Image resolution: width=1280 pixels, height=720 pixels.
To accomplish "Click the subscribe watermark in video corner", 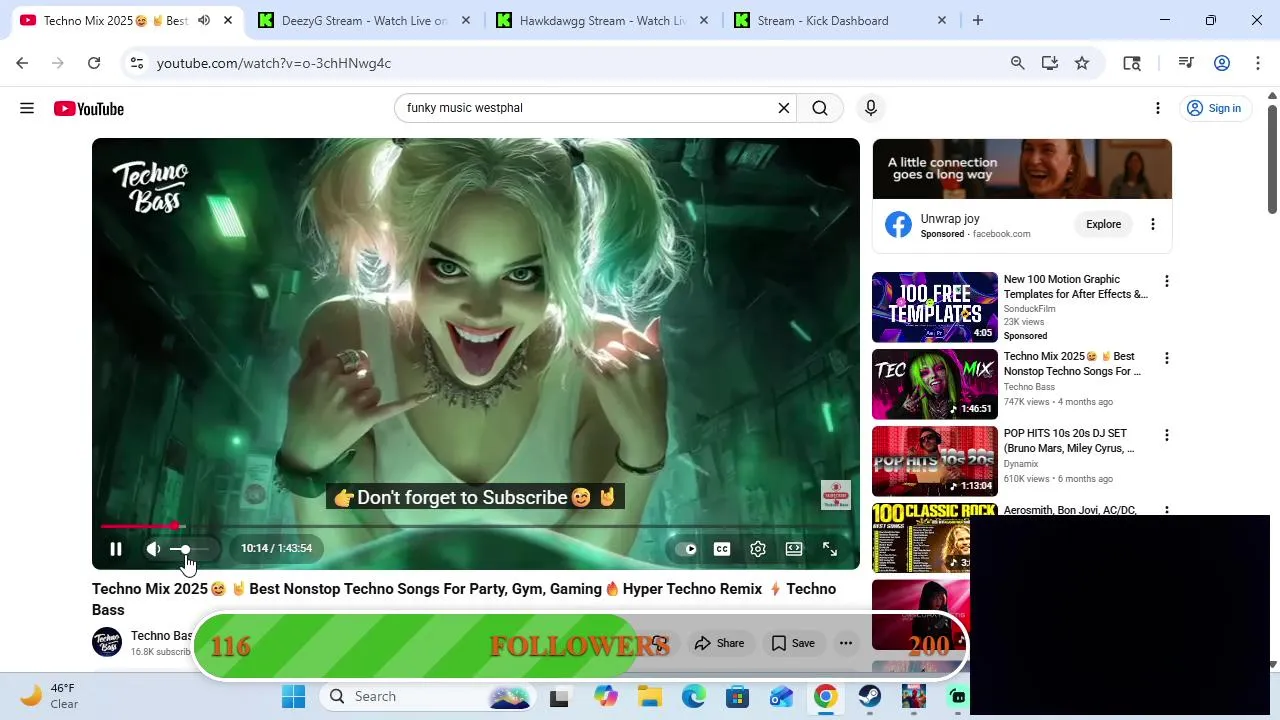I will [836, 495].
